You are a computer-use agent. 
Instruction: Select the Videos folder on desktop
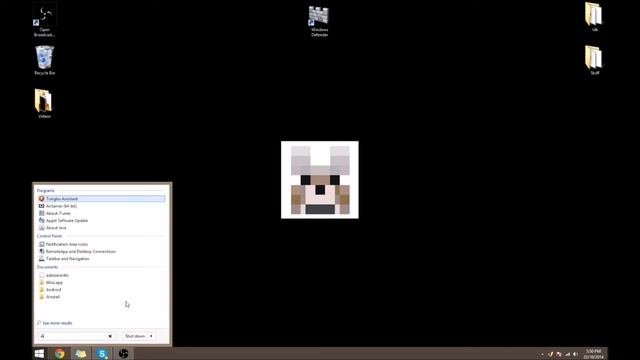44,104
